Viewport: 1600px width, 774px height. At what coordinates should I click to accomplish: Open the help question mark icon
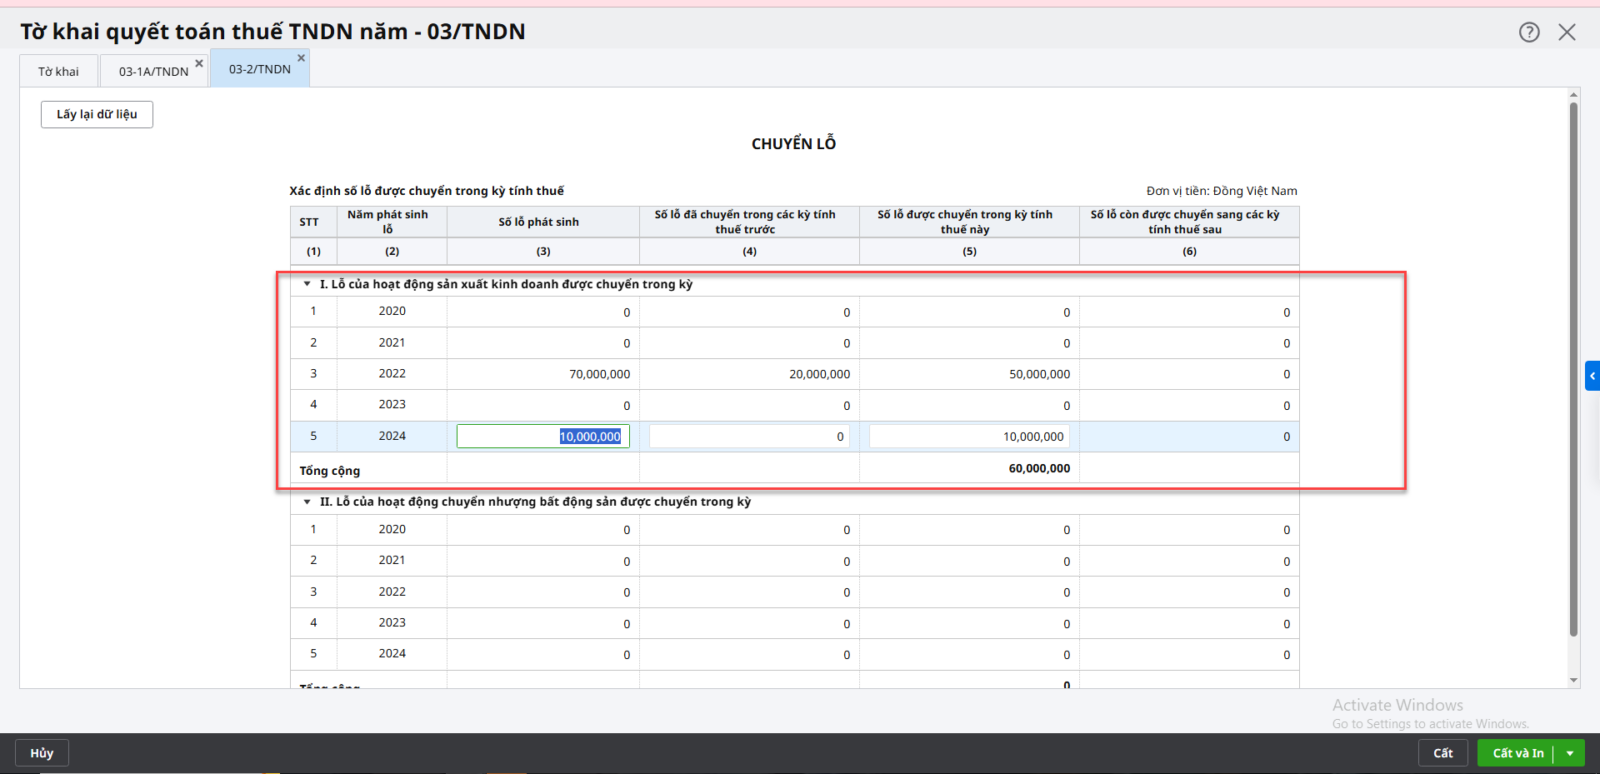click(x=1529, y=32)
